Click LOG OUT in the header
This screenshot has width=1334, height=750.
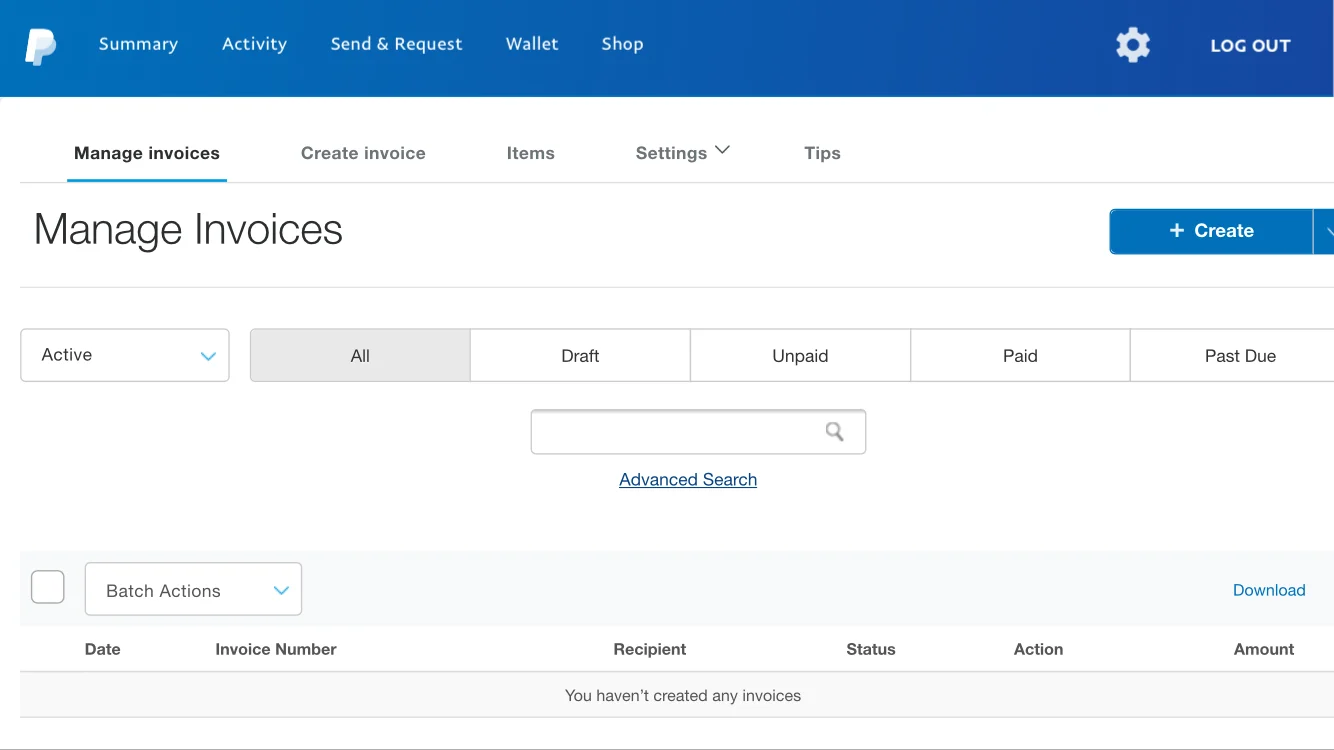click(1250, 46)
